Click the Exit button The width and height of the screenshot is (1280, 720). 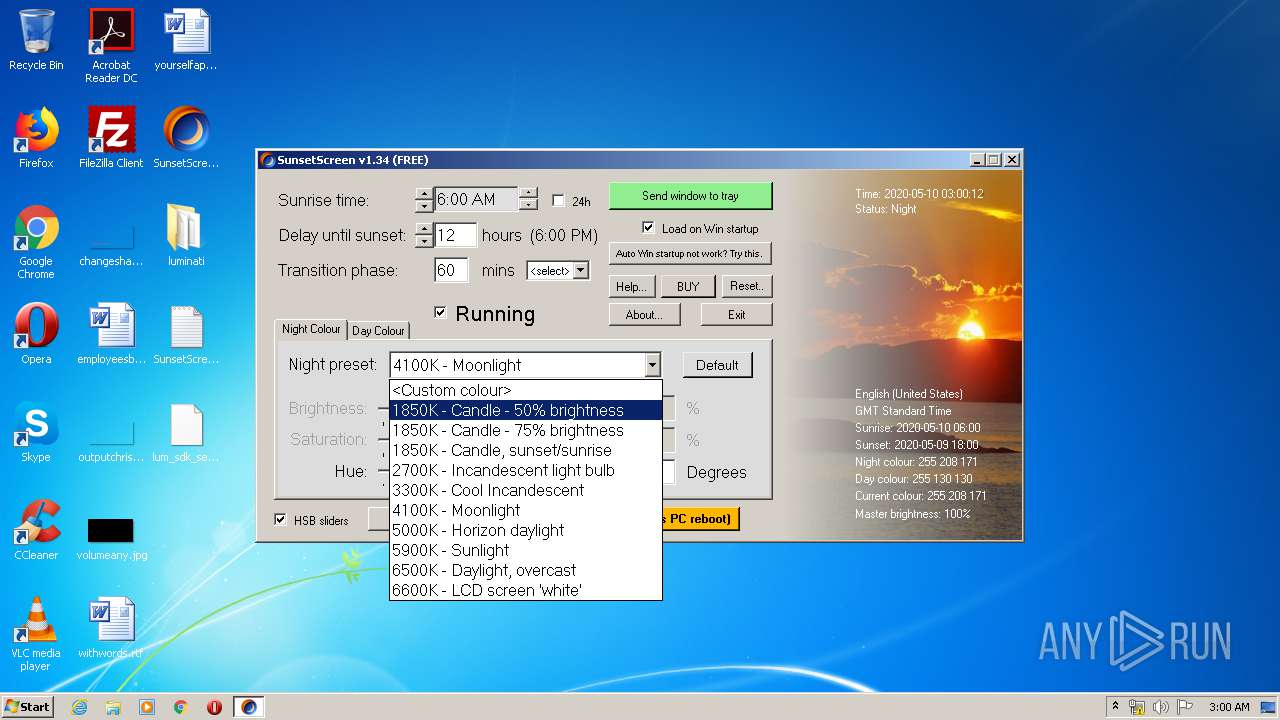coord(736,314)
